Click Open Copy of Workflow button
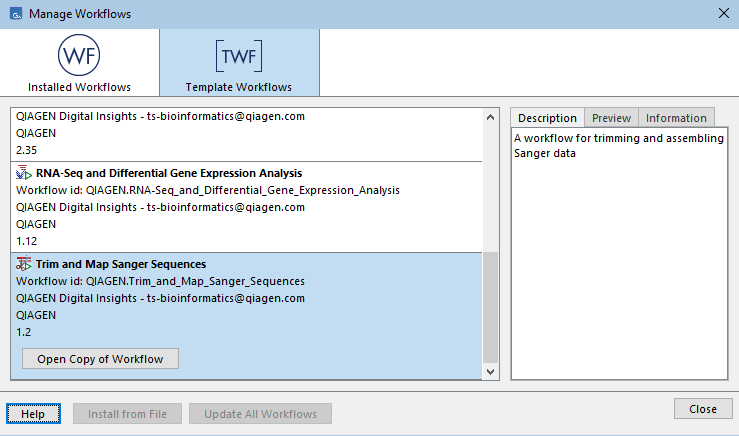The height and width of the screenshot is (436, 739). (100, 359)
